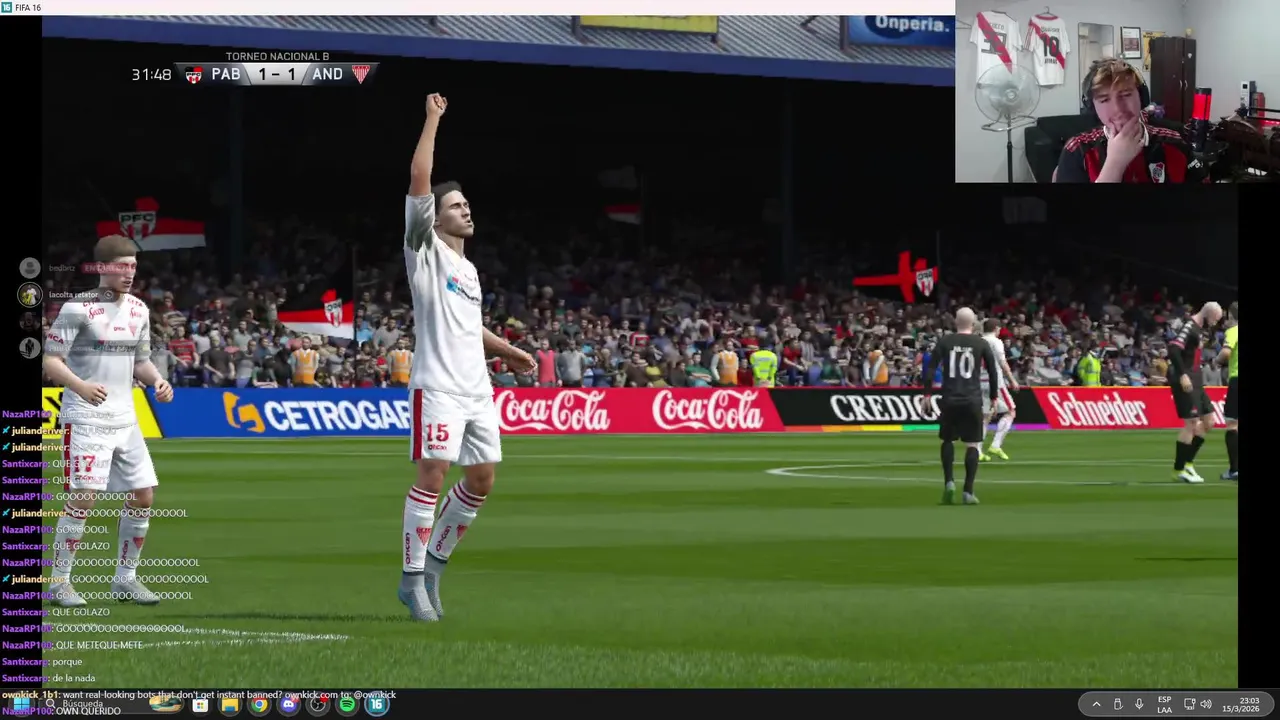1280x720 pixels.
Task: Click the CETROGAR advertising board
Action: click(285, 413)
